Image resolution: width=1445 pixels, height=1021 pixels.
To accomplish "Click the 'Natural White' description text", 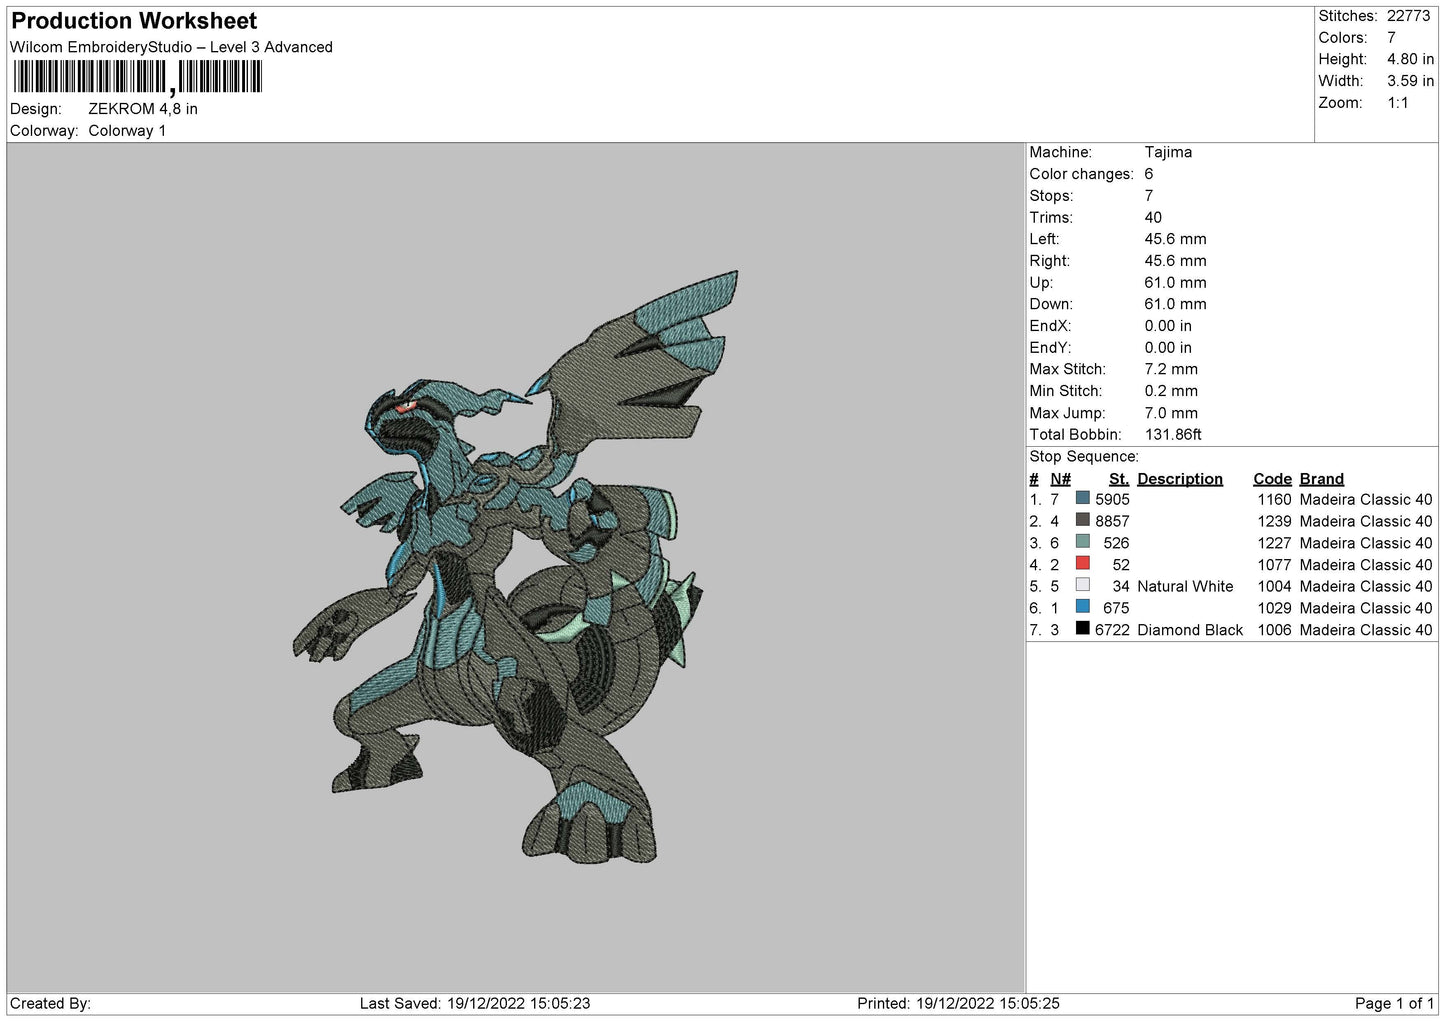I will 1185,587.
